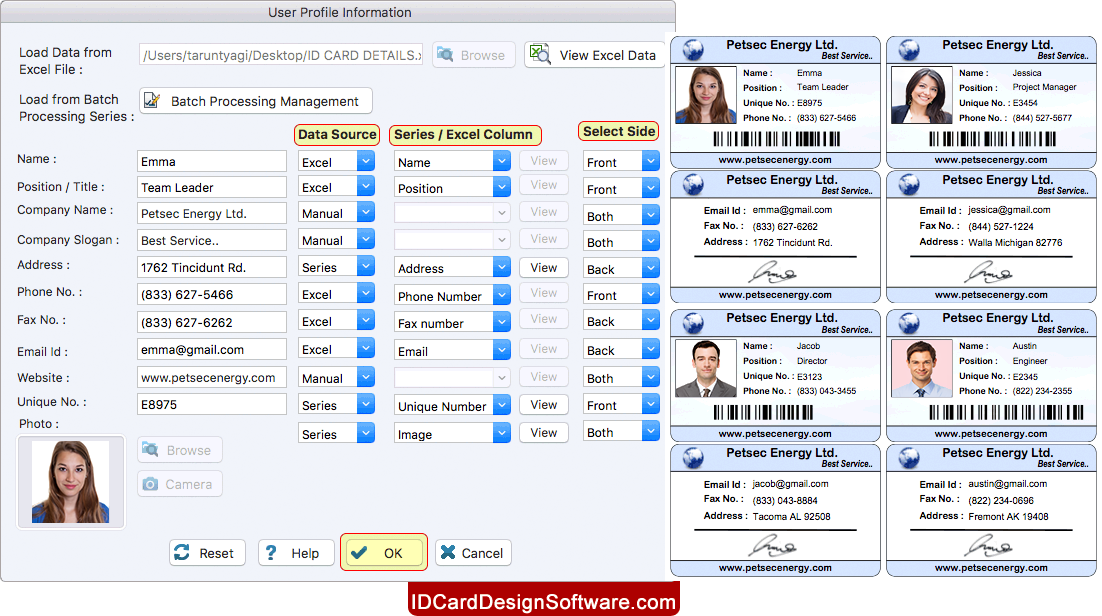
Task: Click the Unique No. field showing E8975
Action: click(212, 404)
